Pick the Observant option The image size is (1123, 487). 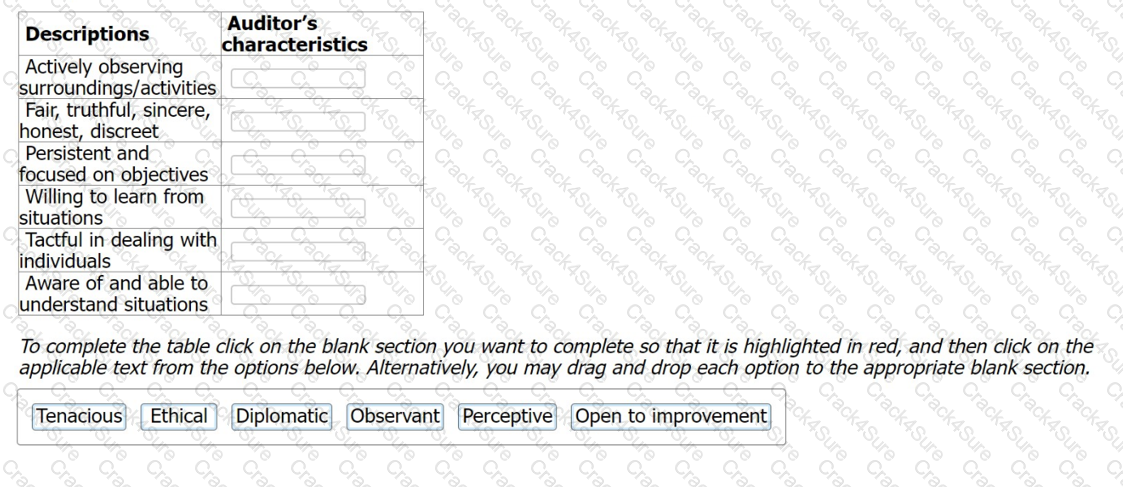(x=394, y=416)
